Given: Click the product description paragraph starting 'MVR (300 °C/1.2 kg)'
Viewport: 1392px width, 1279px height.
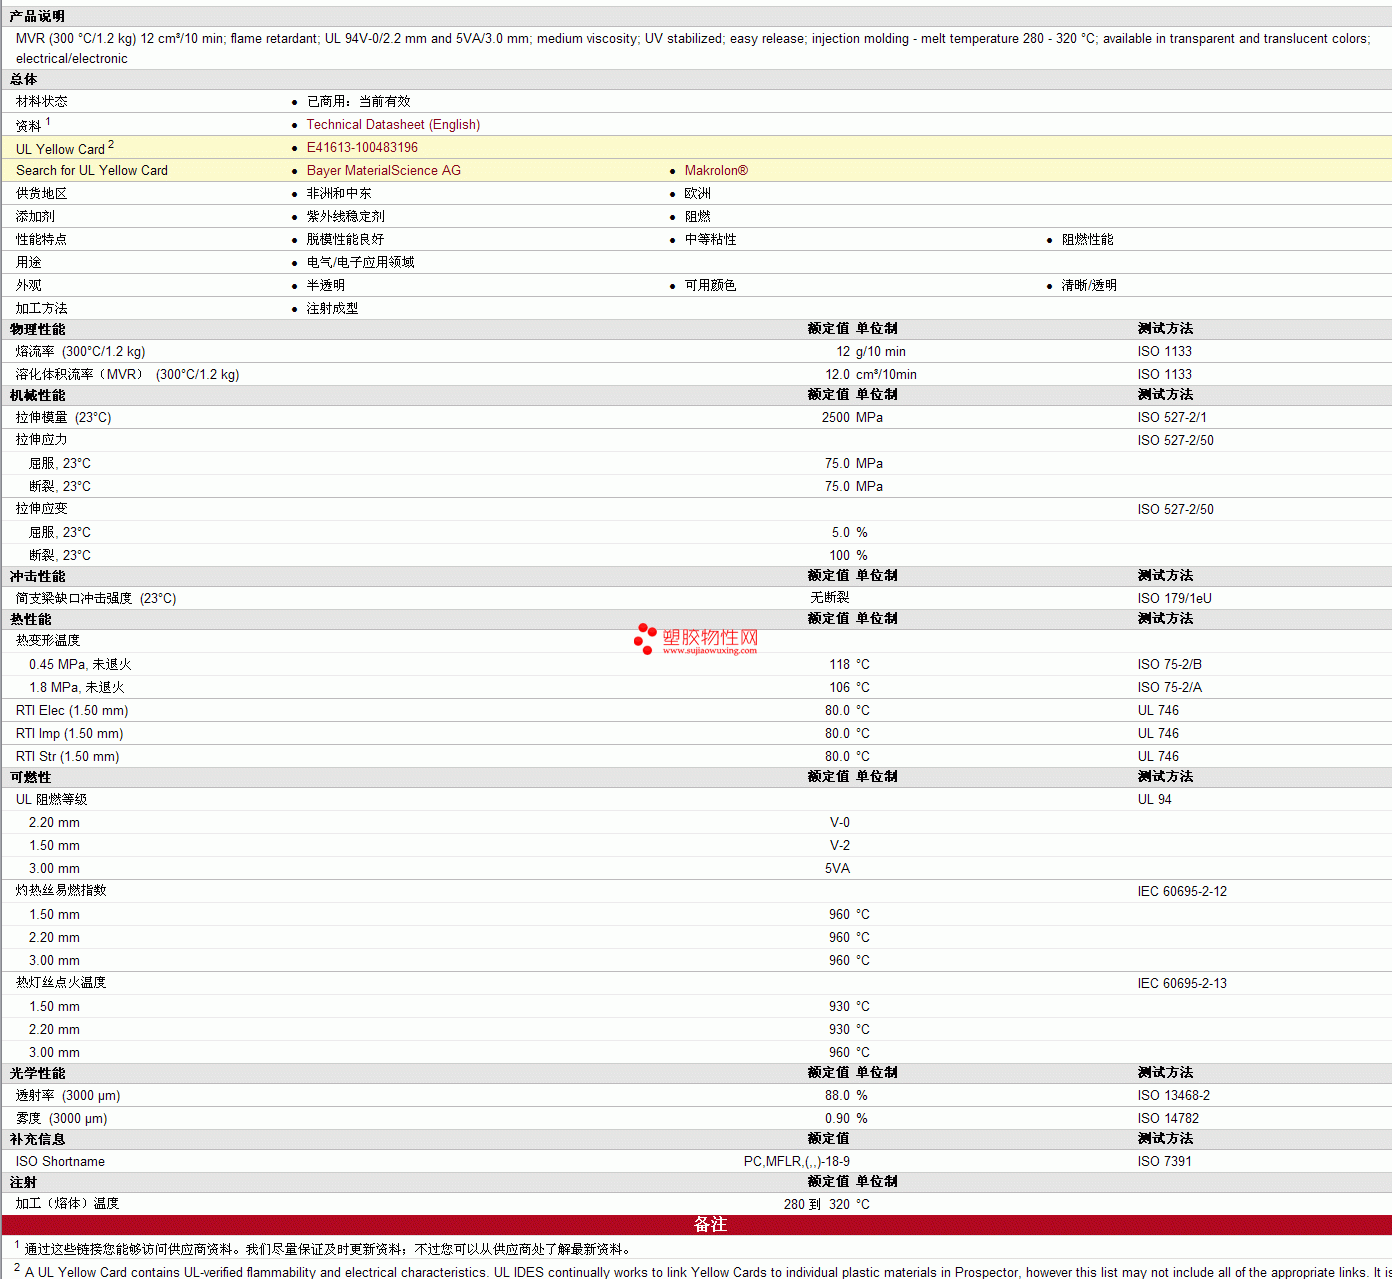Looking at the screenshot, I should (695, 48).
